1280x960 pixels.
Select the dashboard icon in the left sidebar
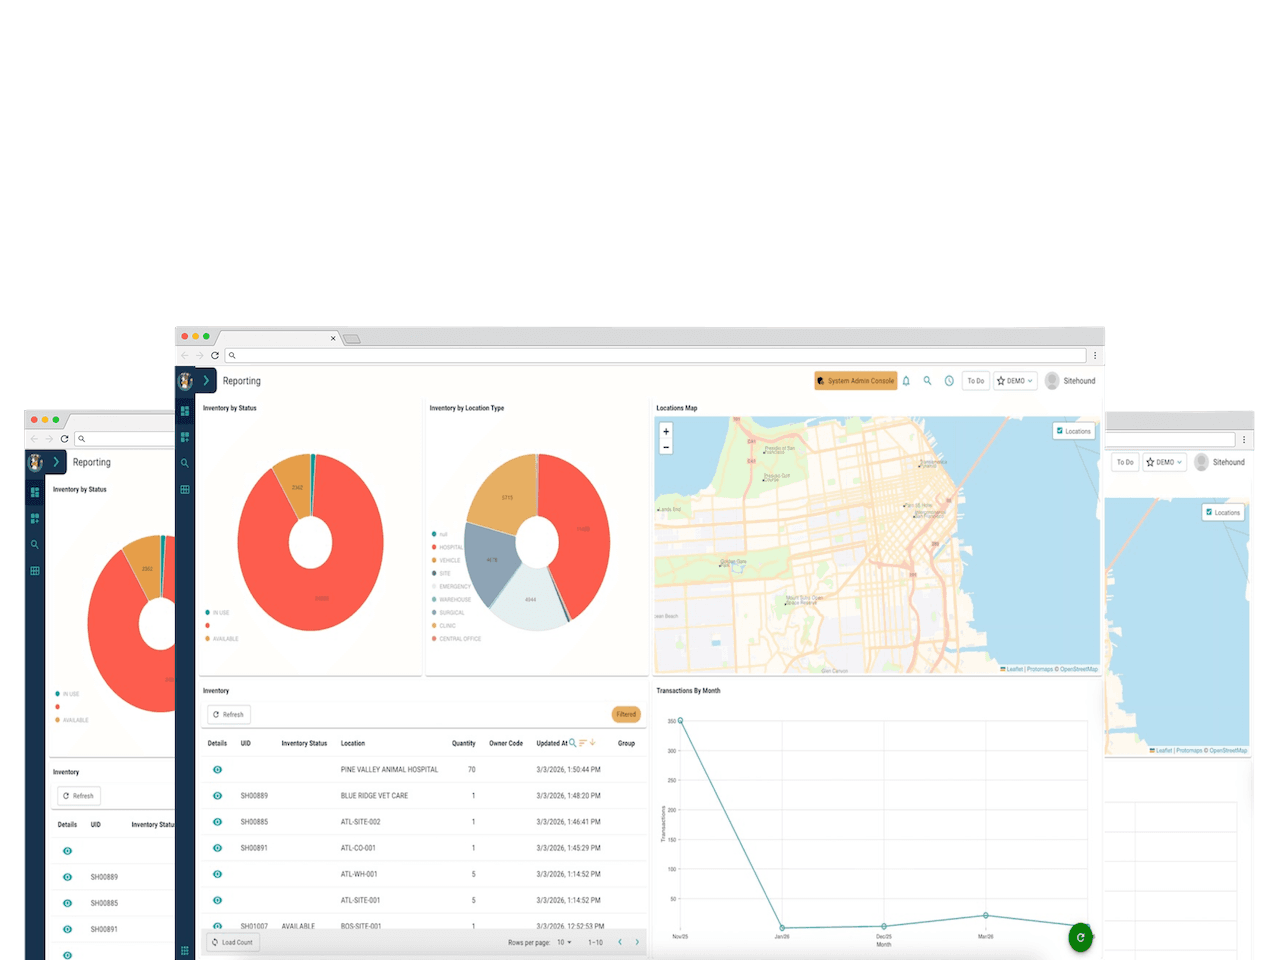coord(185,411)
